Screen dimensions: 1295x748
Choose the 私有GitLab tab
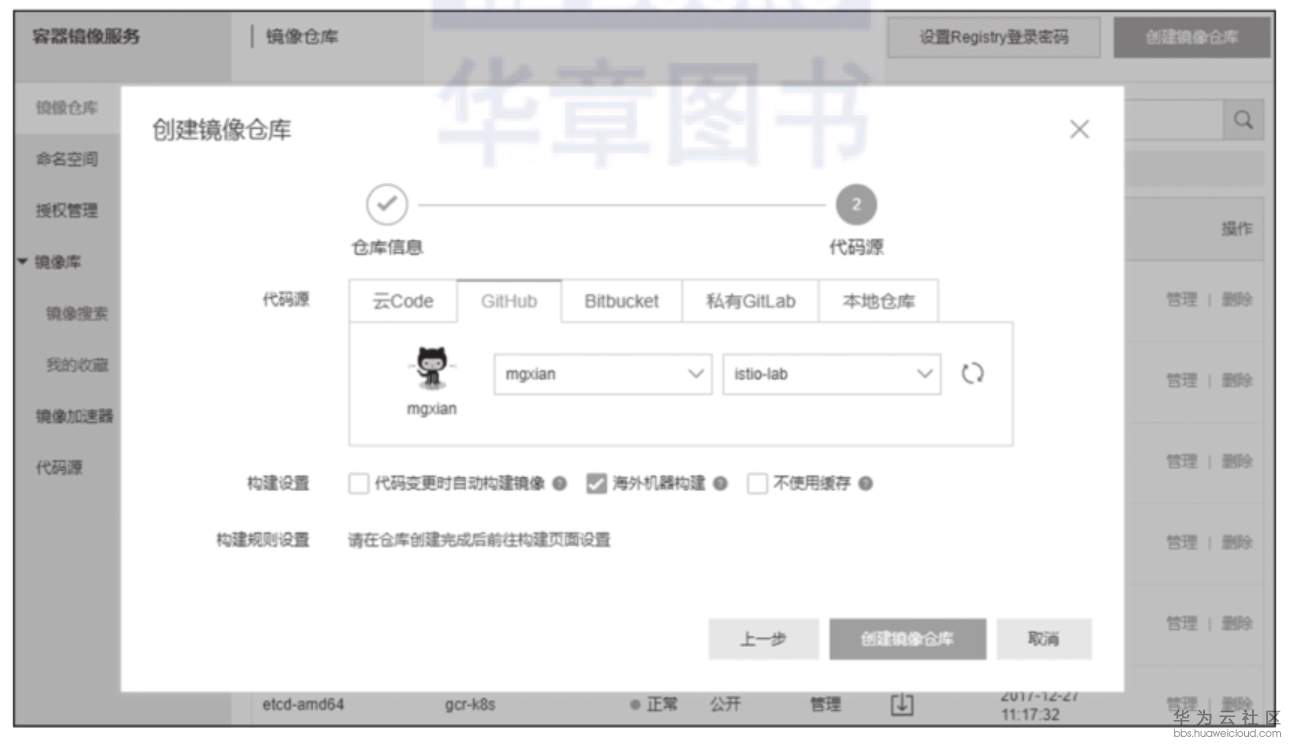pyautogui.click(x=750, y=301)
